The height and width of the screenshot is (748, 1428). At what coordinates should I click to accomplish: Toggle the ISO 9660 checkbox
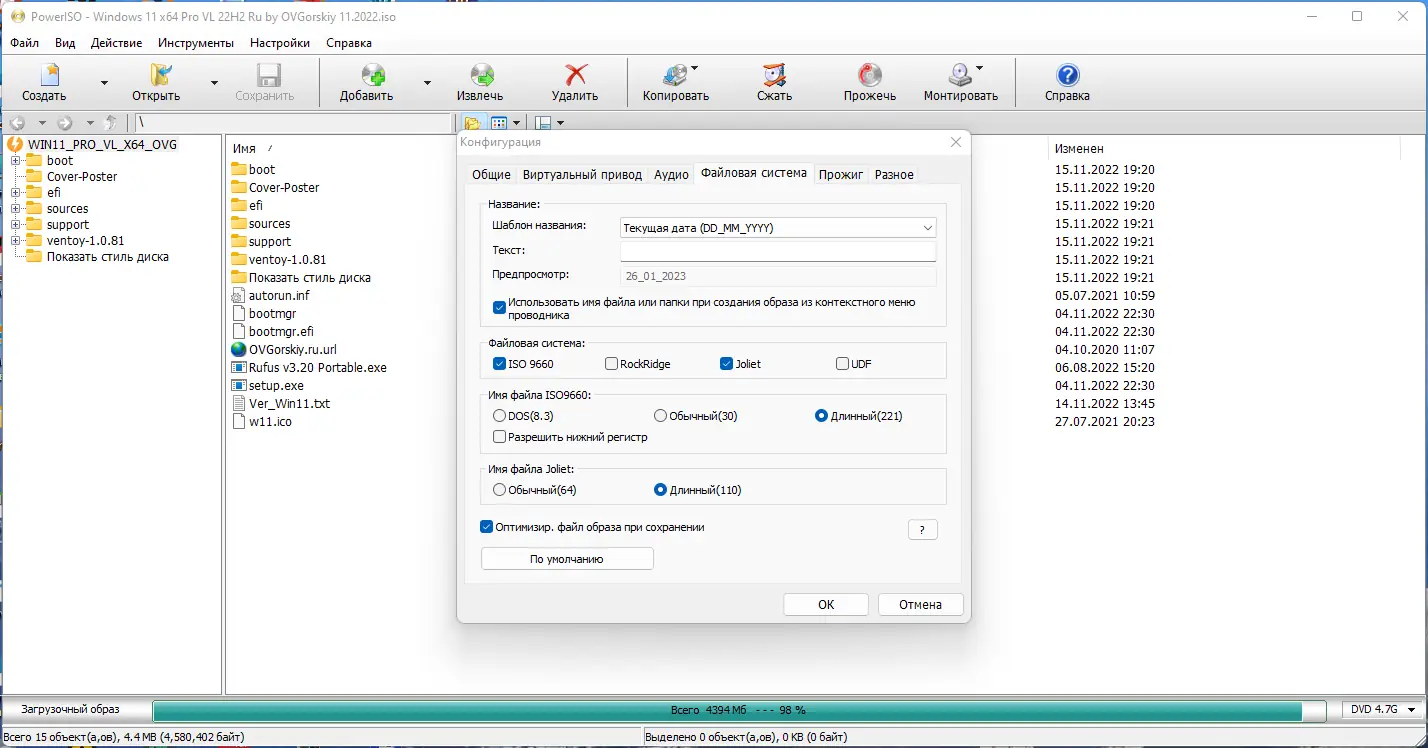[499, 364]
